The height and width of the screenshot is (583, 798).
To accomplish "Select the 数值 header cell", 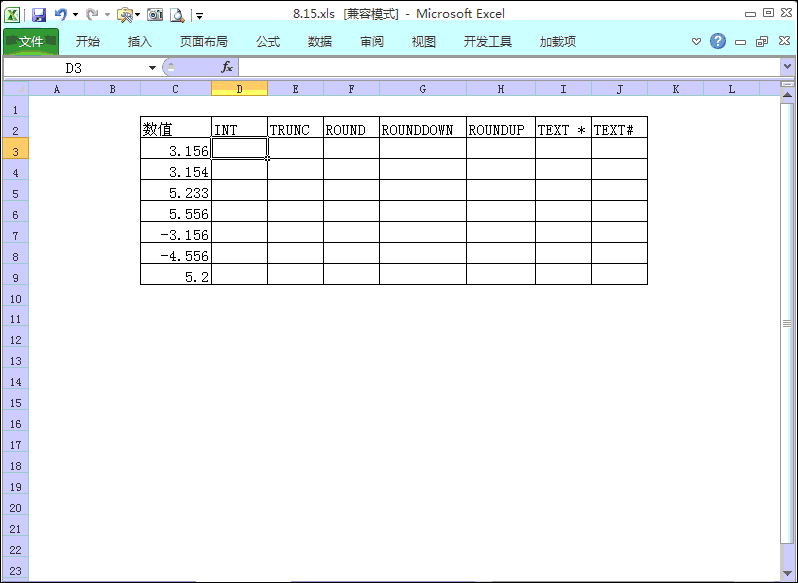I will 176,127.
